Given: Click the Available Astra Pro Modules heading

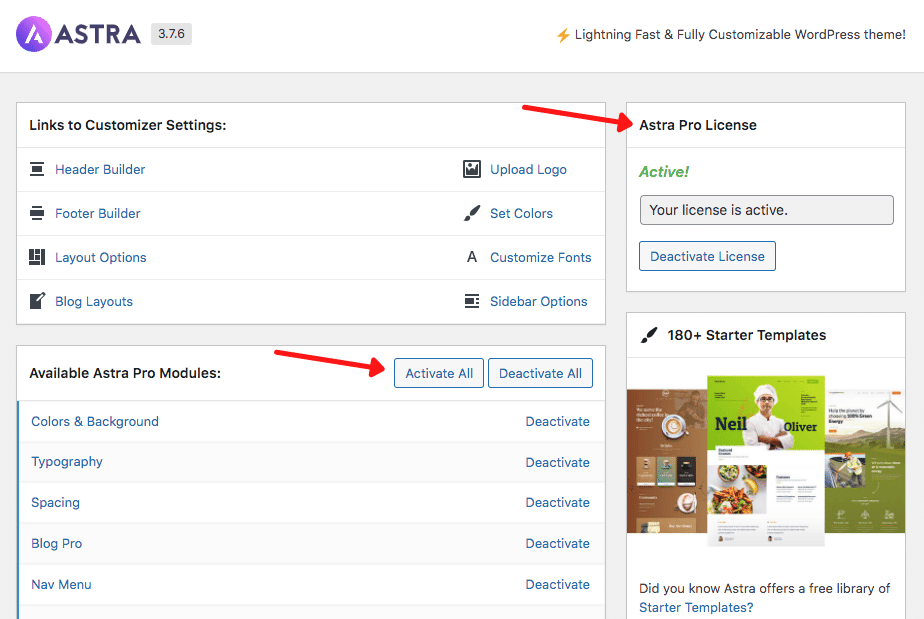Looking at the screenshot, I should pos(125,373).
